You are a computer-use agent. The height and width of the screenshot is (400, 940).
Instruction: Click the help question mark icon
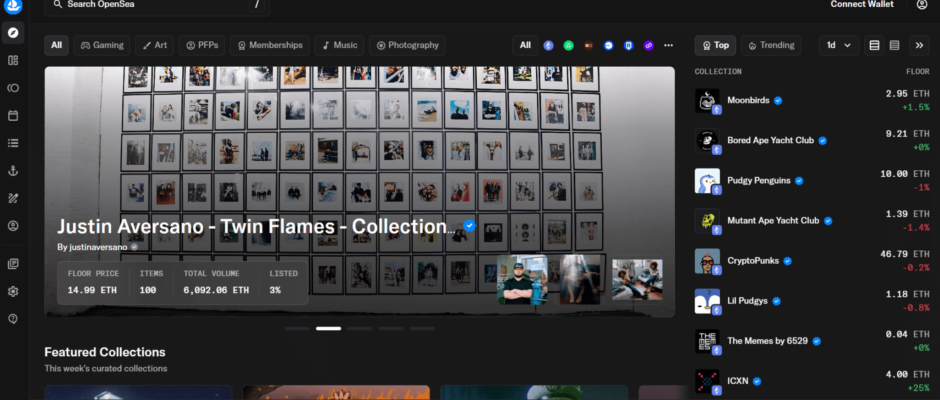(x=13, y=319)
